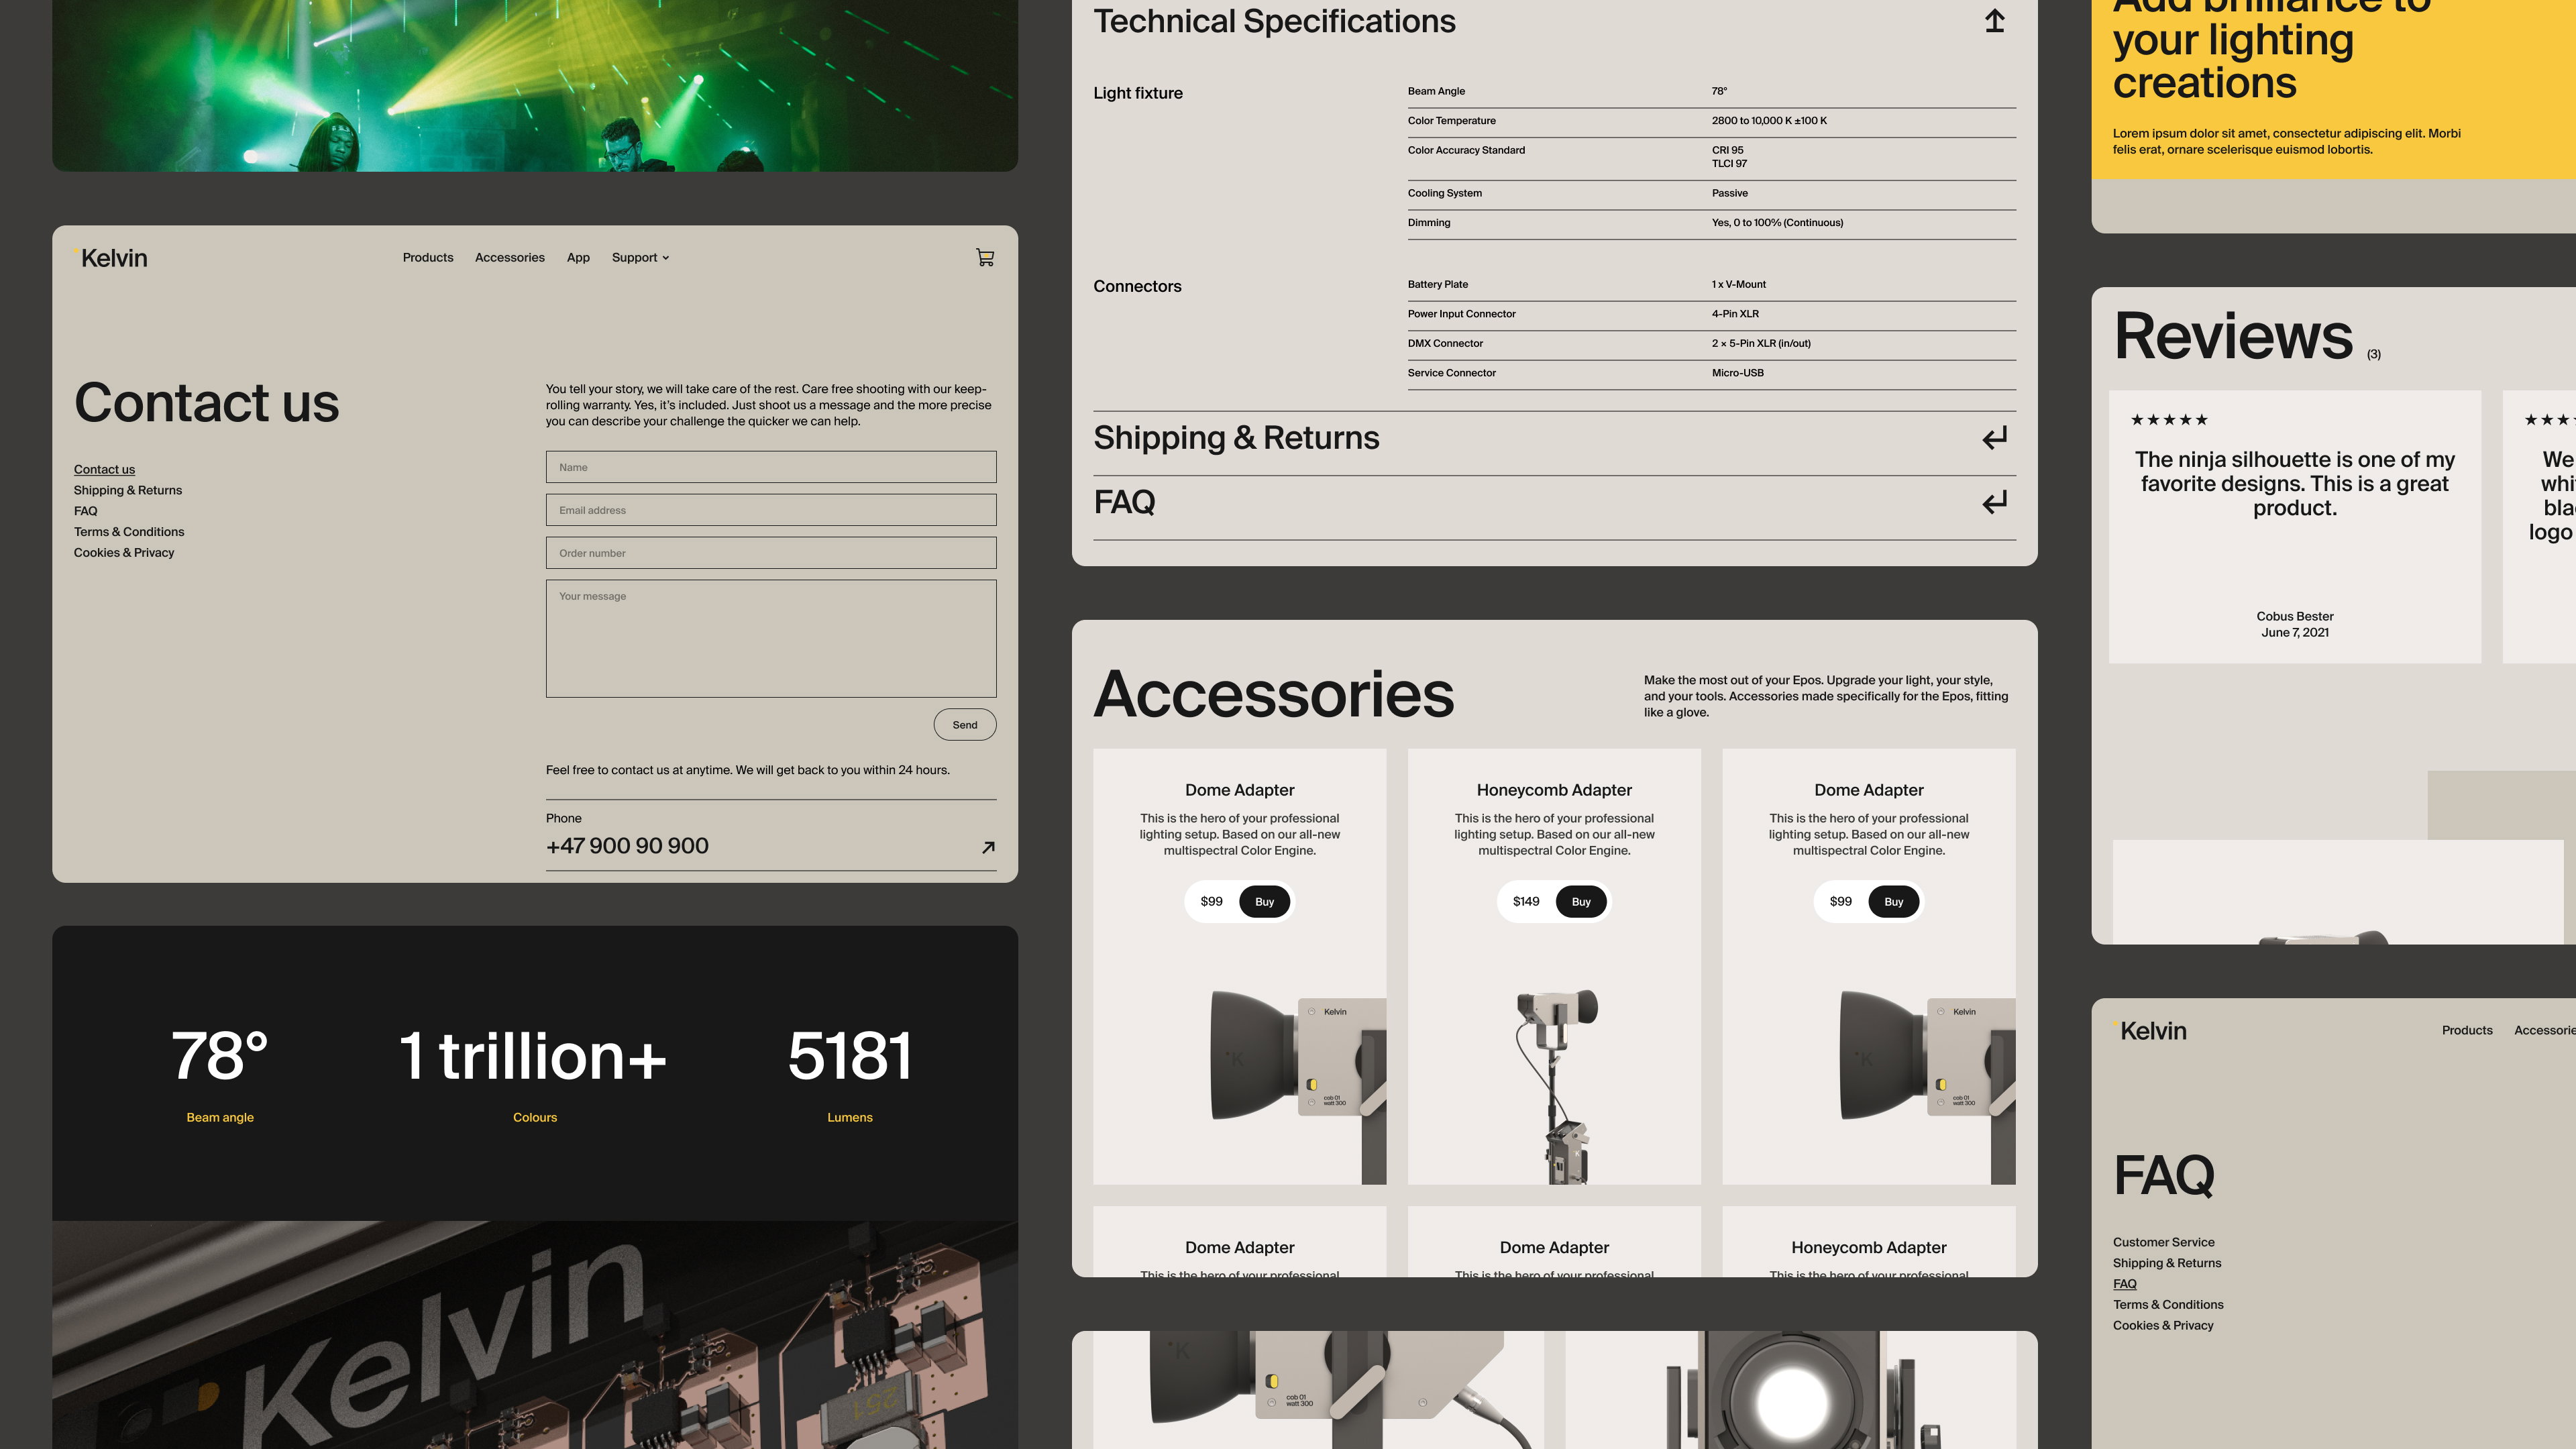Collapse Technical Specifications with the up arrow
Image resolution: width=2576 pixels, height=1449 pixels.
click(1994, 21)
